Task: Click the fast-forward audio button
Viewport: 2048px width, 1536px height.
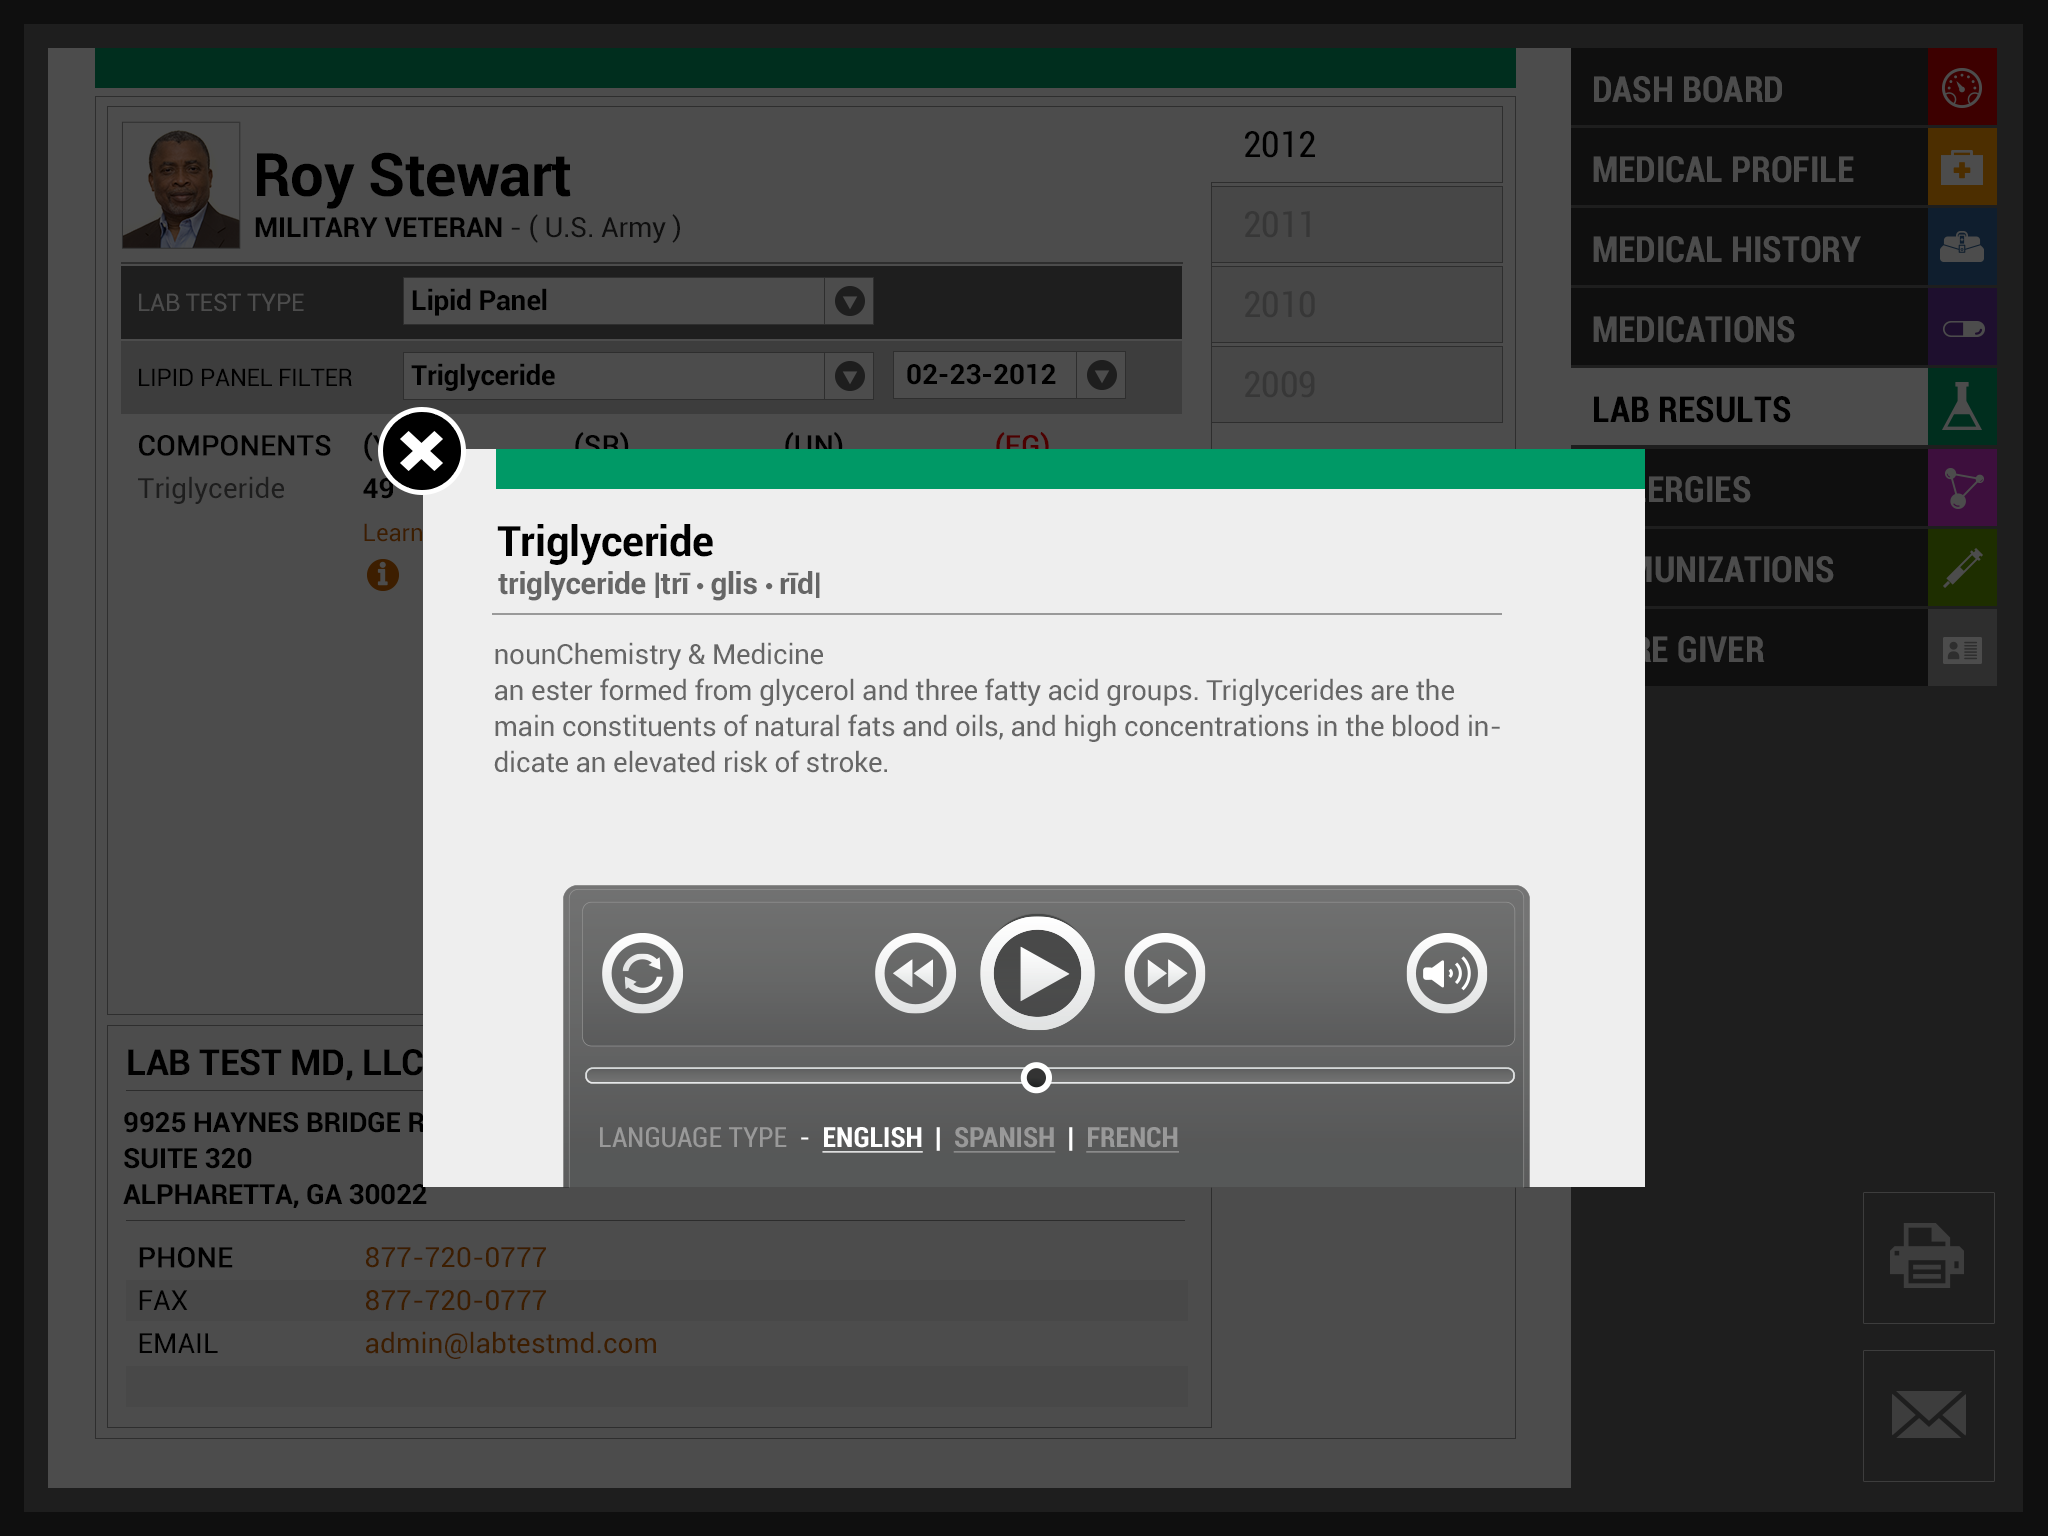Action: [x=1164, y=973]
